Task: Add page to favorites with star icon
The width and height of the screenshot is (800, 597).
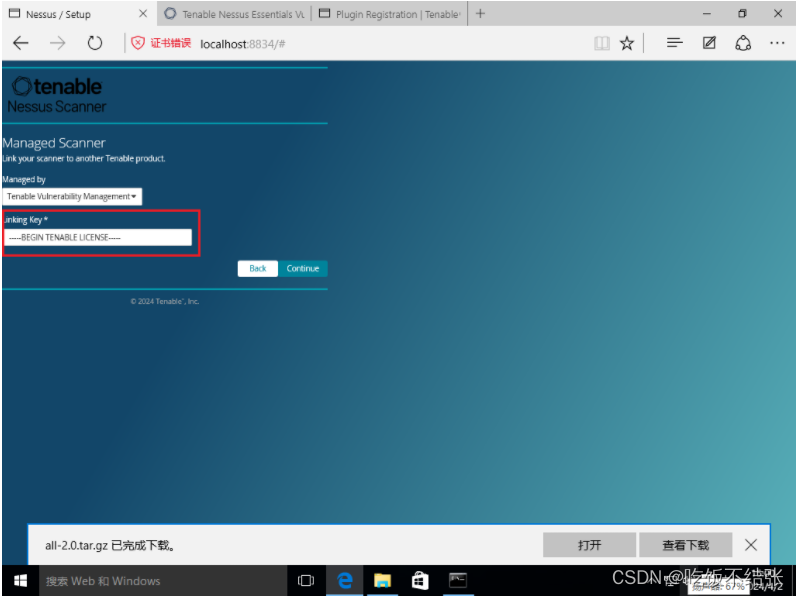Action: [x=627, y=43]
